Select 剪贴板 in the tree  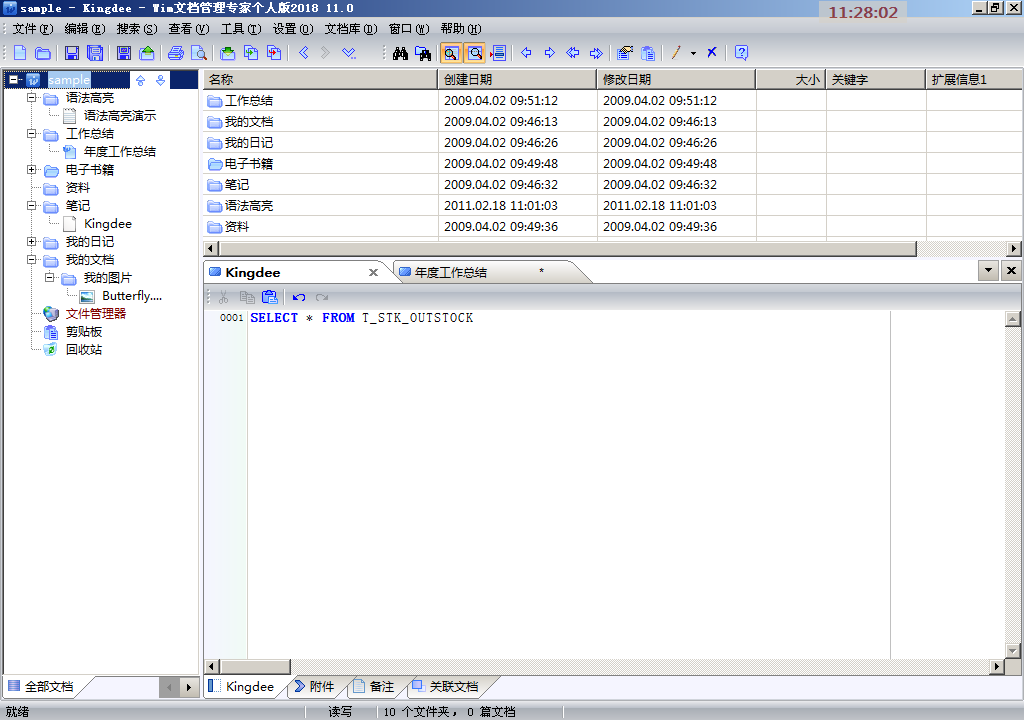pos(84,332)
